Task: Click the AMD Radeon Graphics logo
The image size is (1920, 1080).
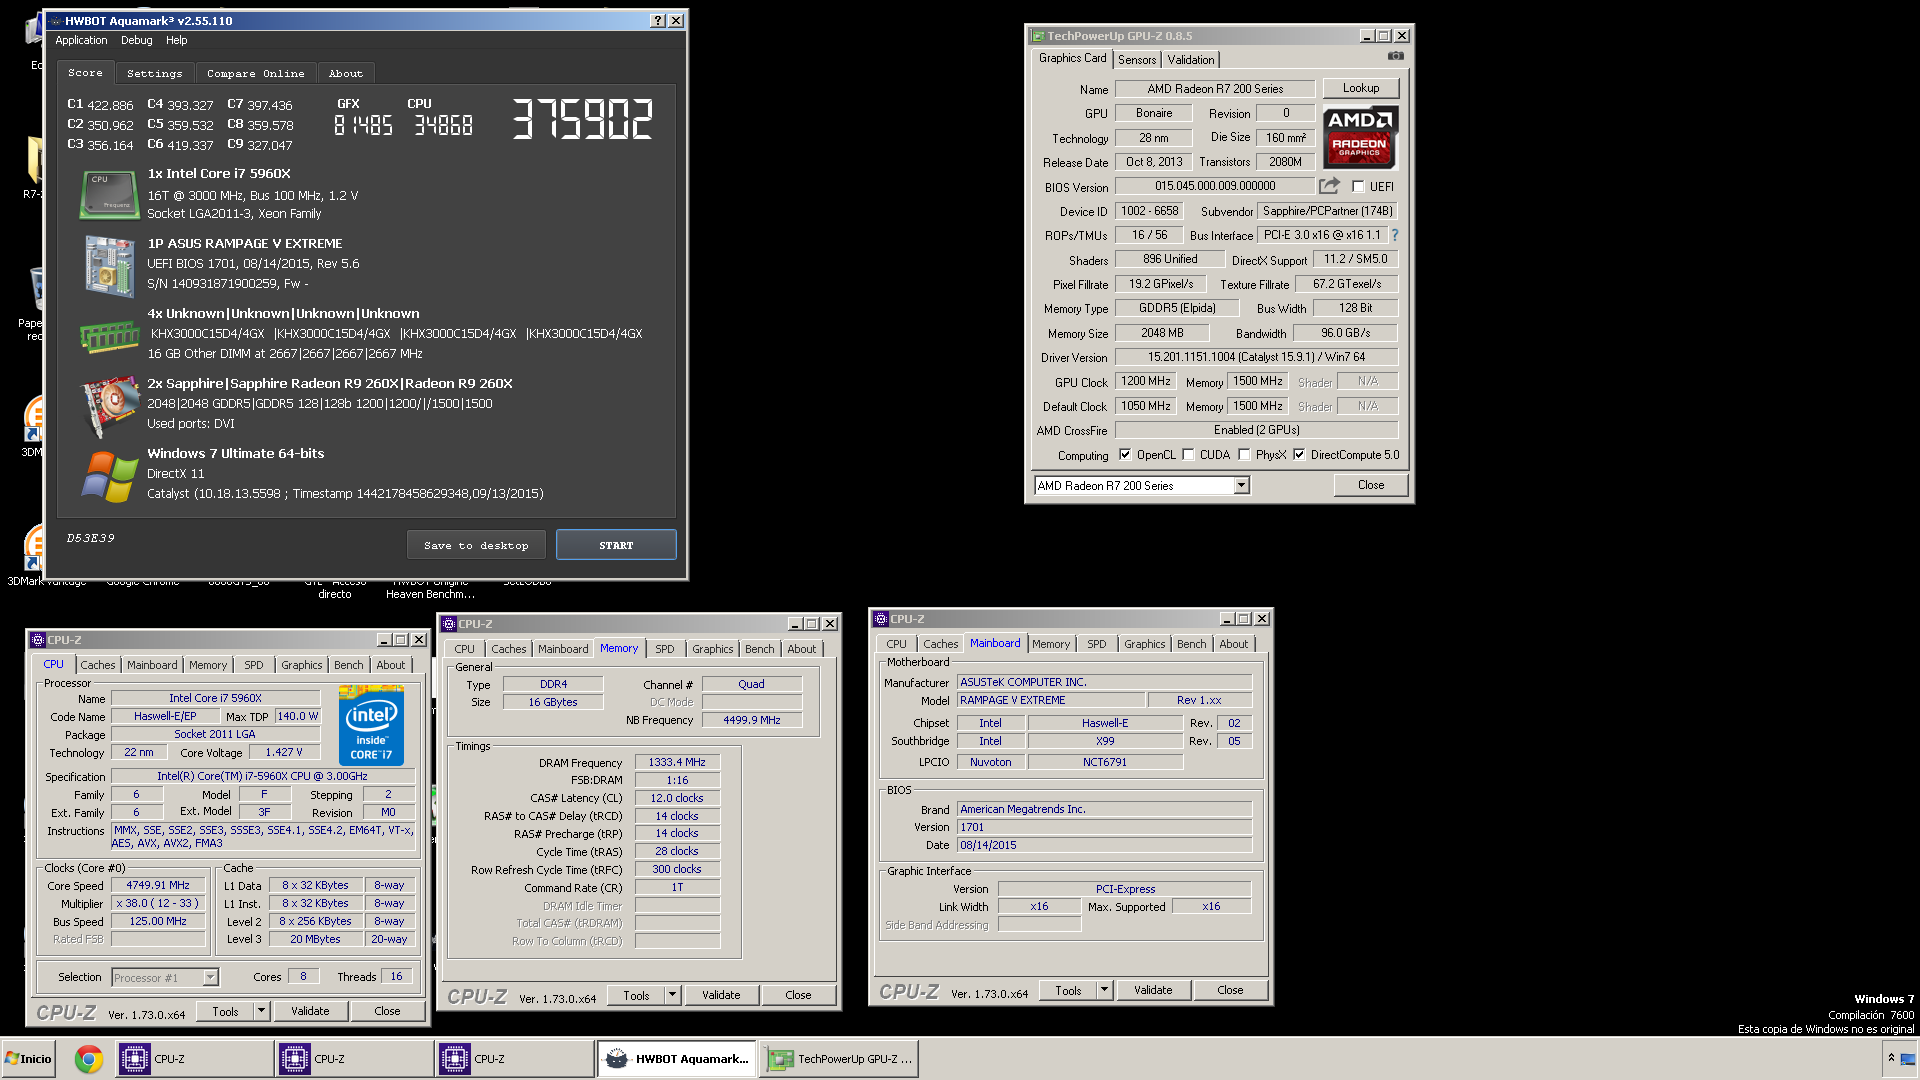Action: (1360, 137)
